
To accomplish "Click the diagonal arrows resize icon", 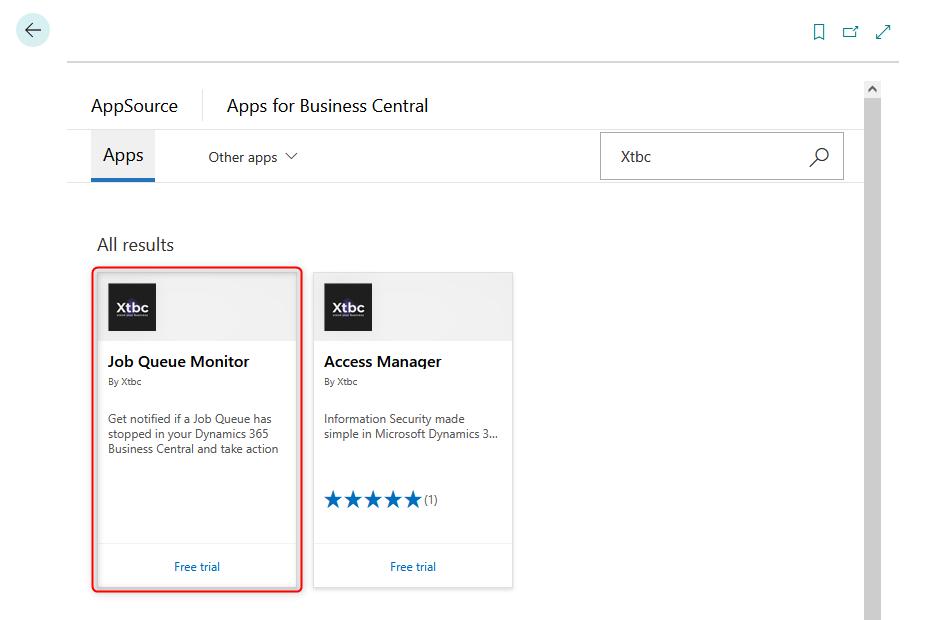I will point(882,31).
